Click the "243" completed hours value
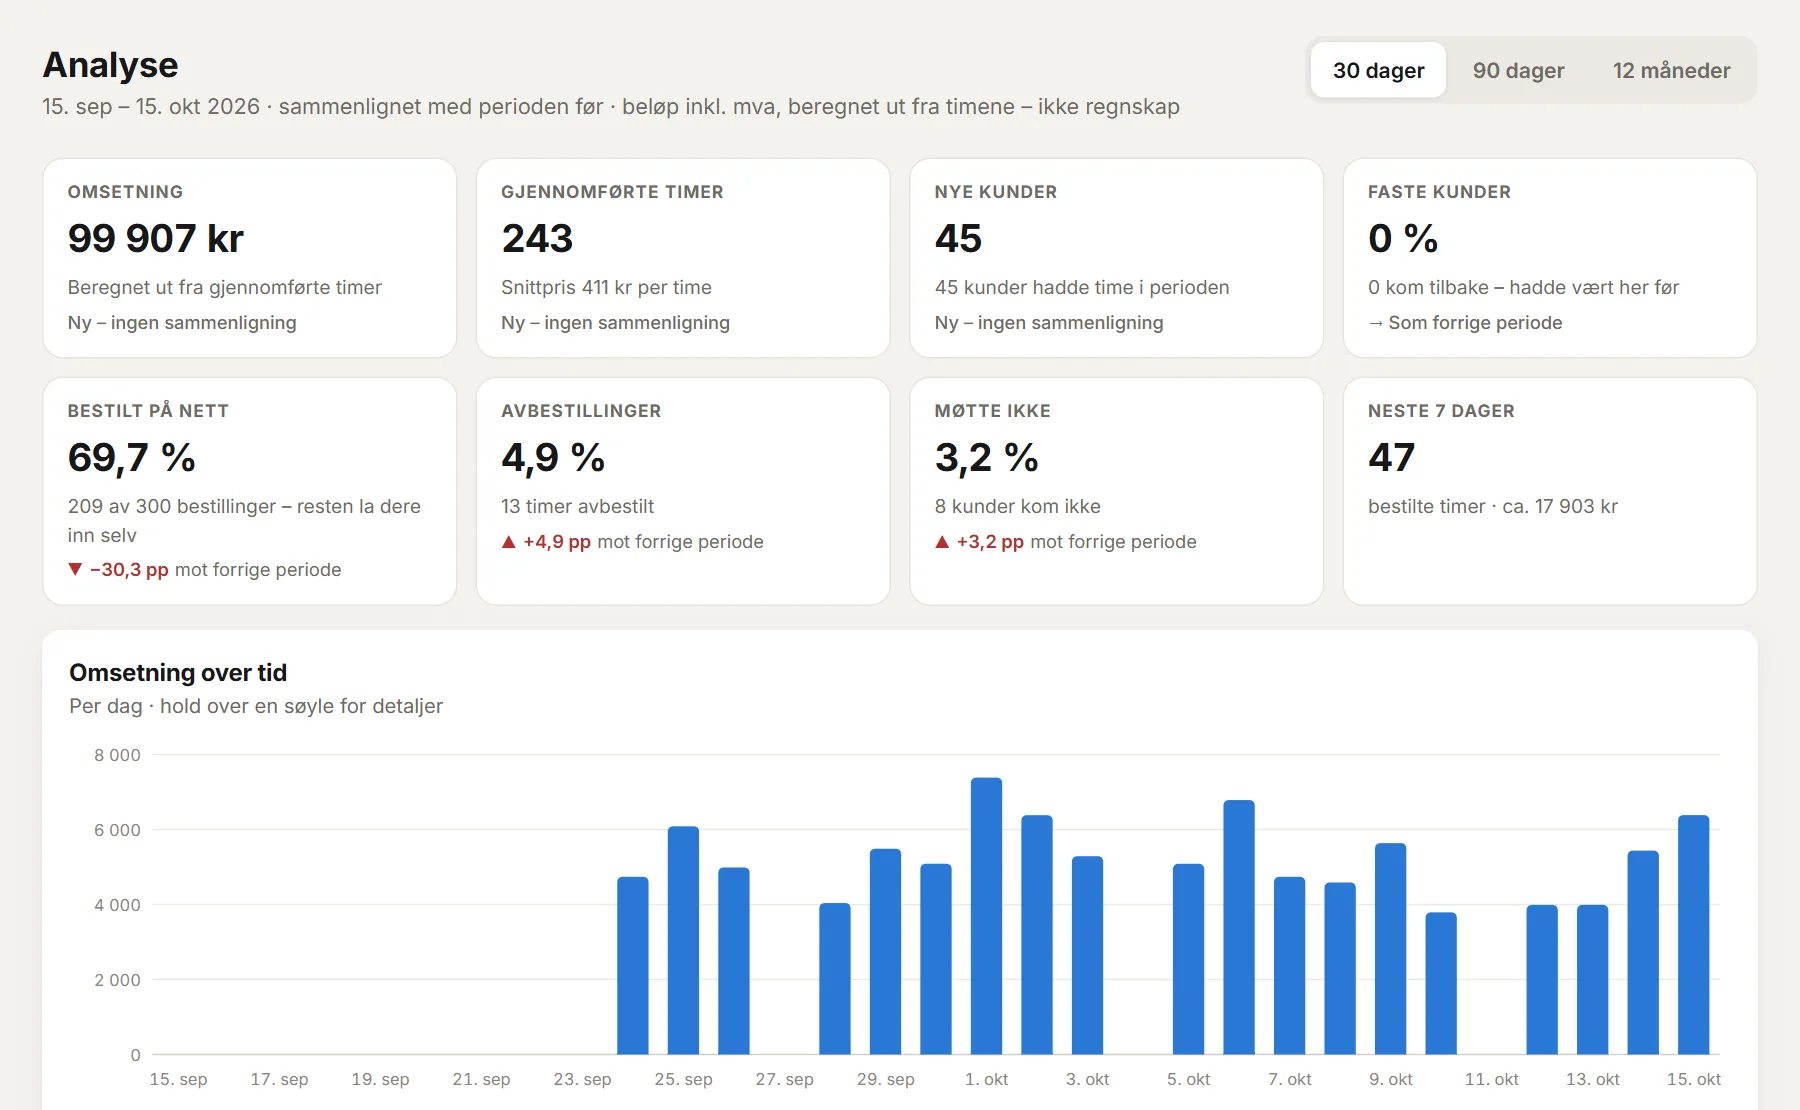1800x1110 pixels. click(537, 239)
